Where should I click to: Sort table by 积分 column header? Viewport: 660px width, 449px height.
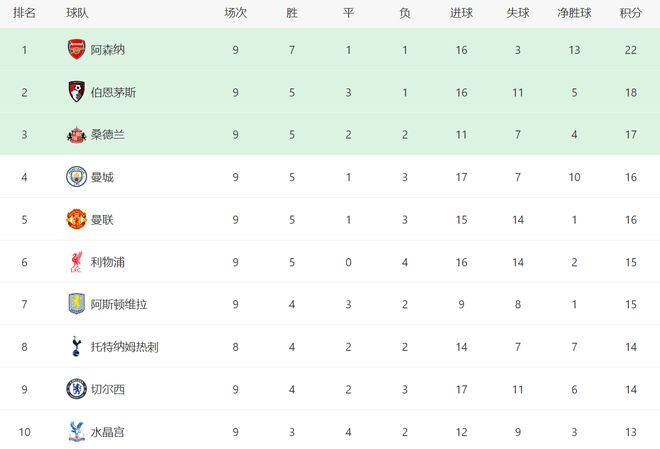click(630, 13)
